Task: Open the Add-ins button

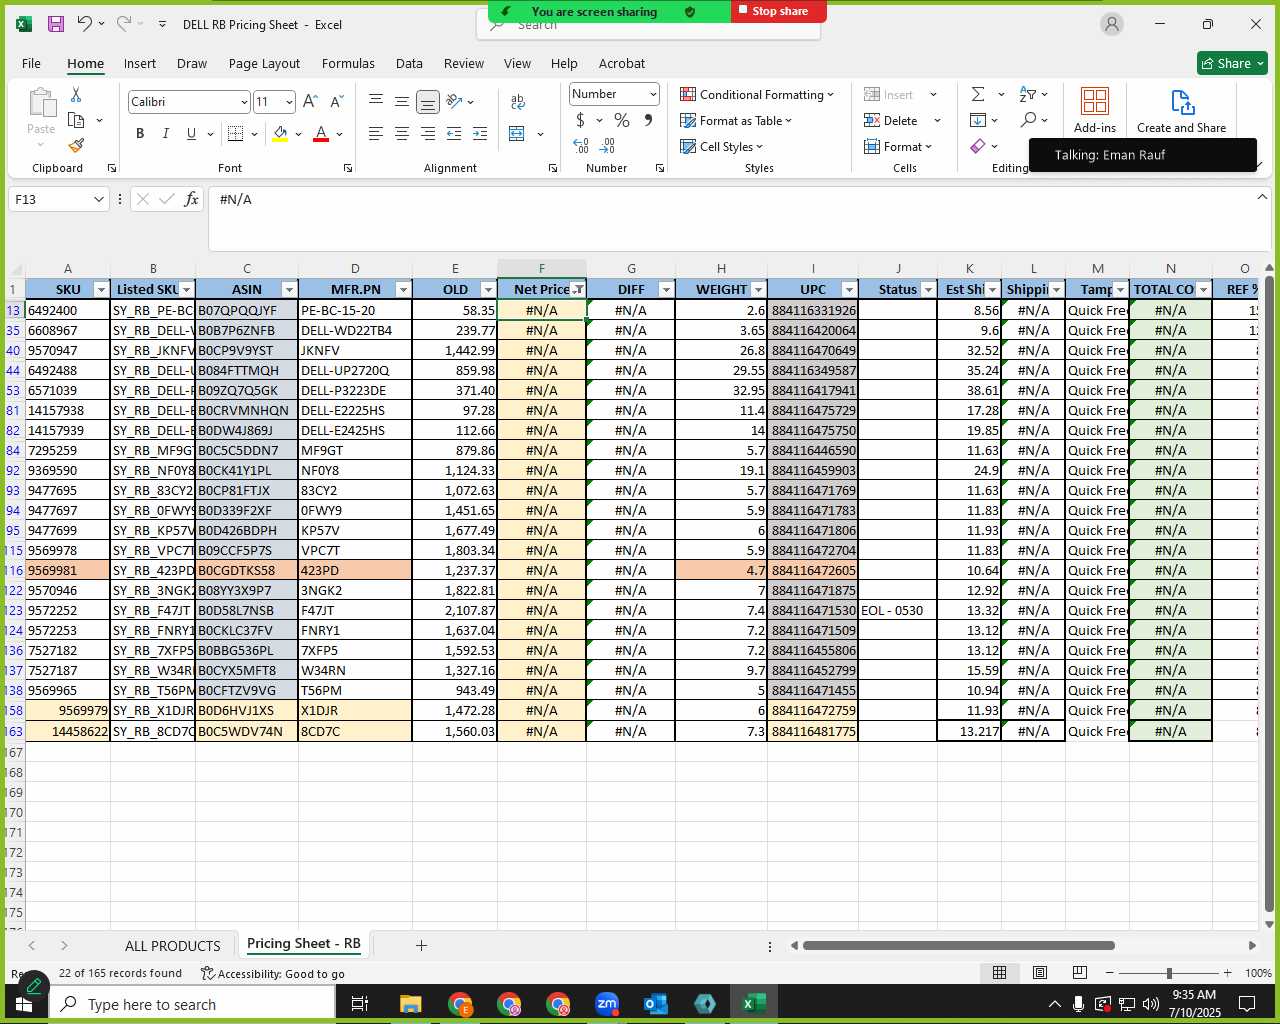Action: coord(1095,110)
